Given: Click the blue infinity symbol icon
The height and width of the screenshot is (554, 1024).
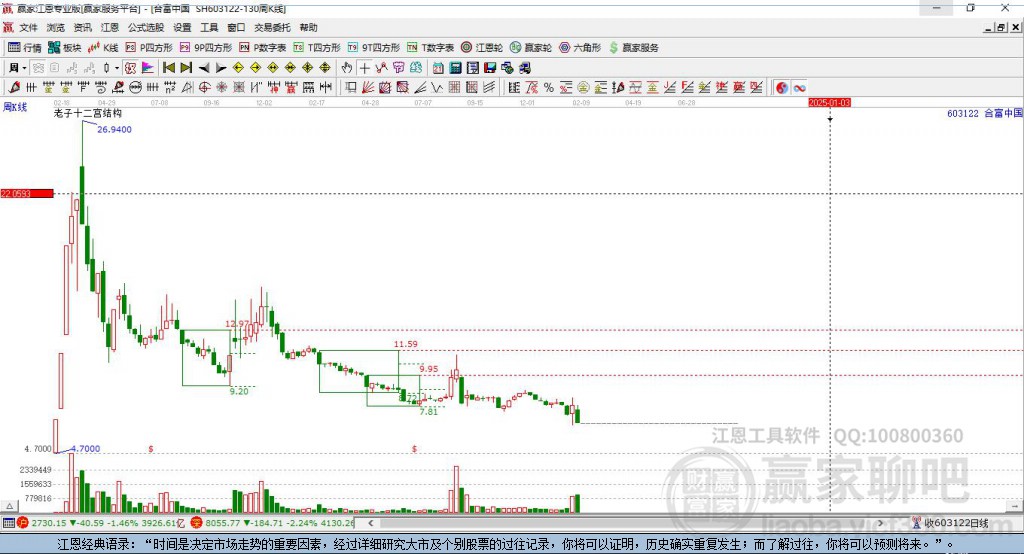Looking at the screenshot, I should (x=799, y=88).
